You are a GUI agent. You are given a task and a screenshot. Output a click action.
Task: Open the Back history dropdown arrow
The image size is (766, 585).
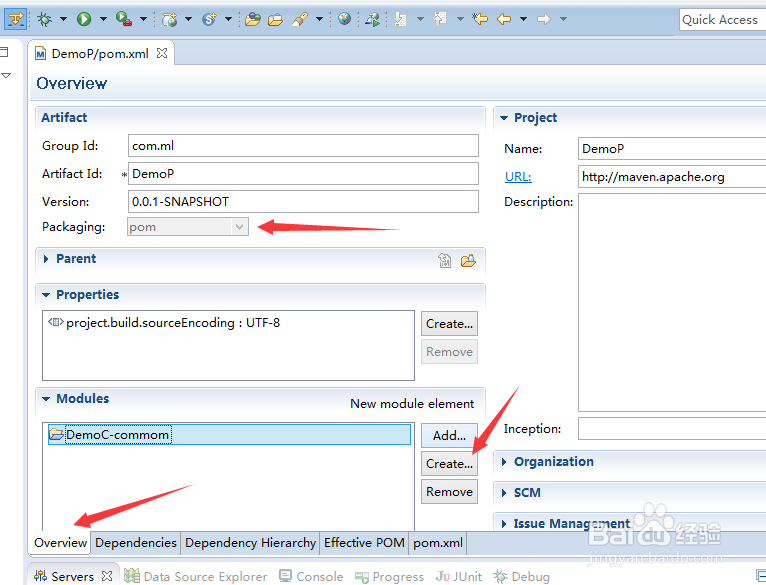click(x=523, y=19)
